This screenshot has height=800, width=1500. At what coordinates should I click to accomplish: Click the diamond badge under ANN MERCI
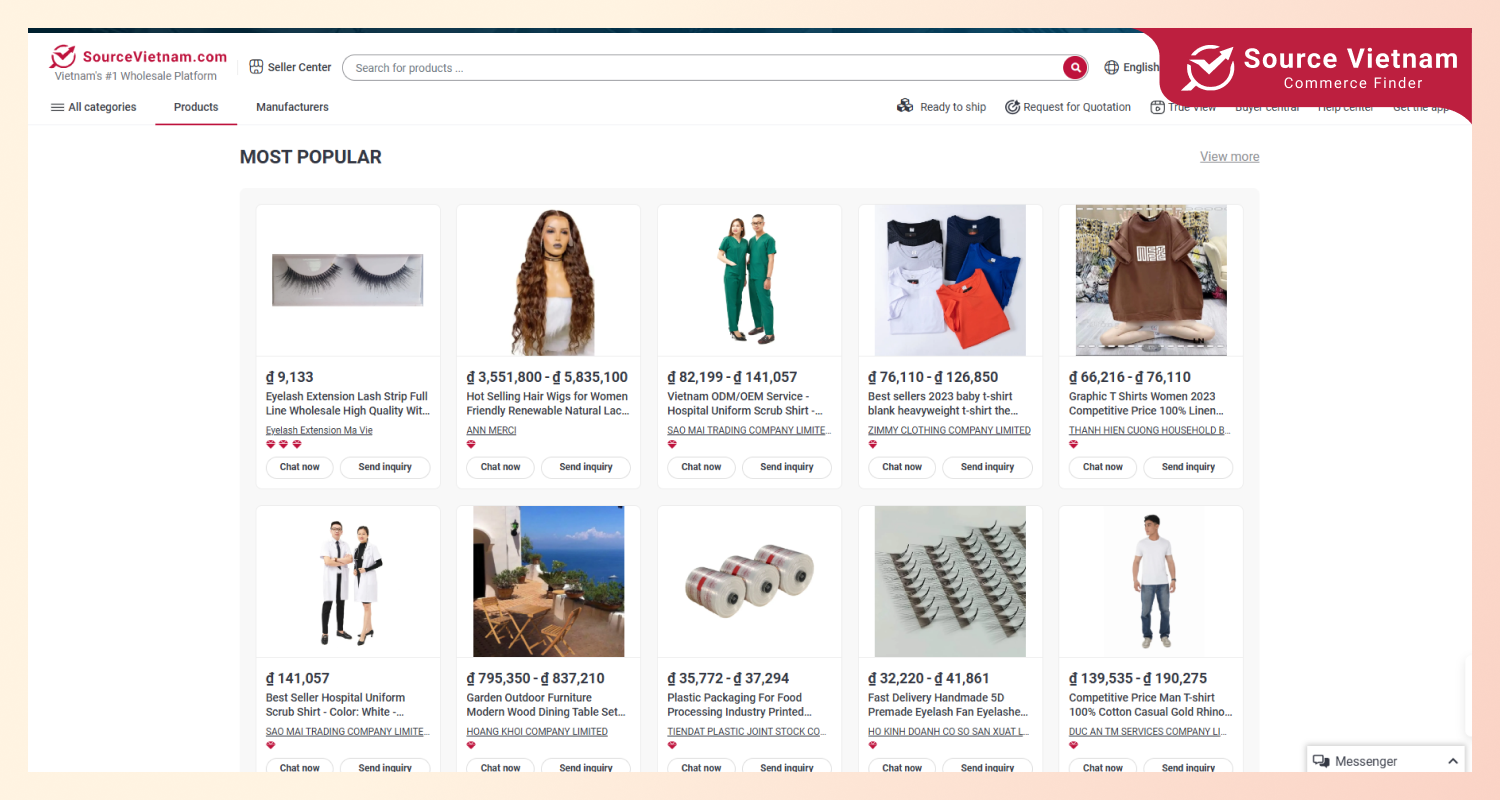(471, 445)
